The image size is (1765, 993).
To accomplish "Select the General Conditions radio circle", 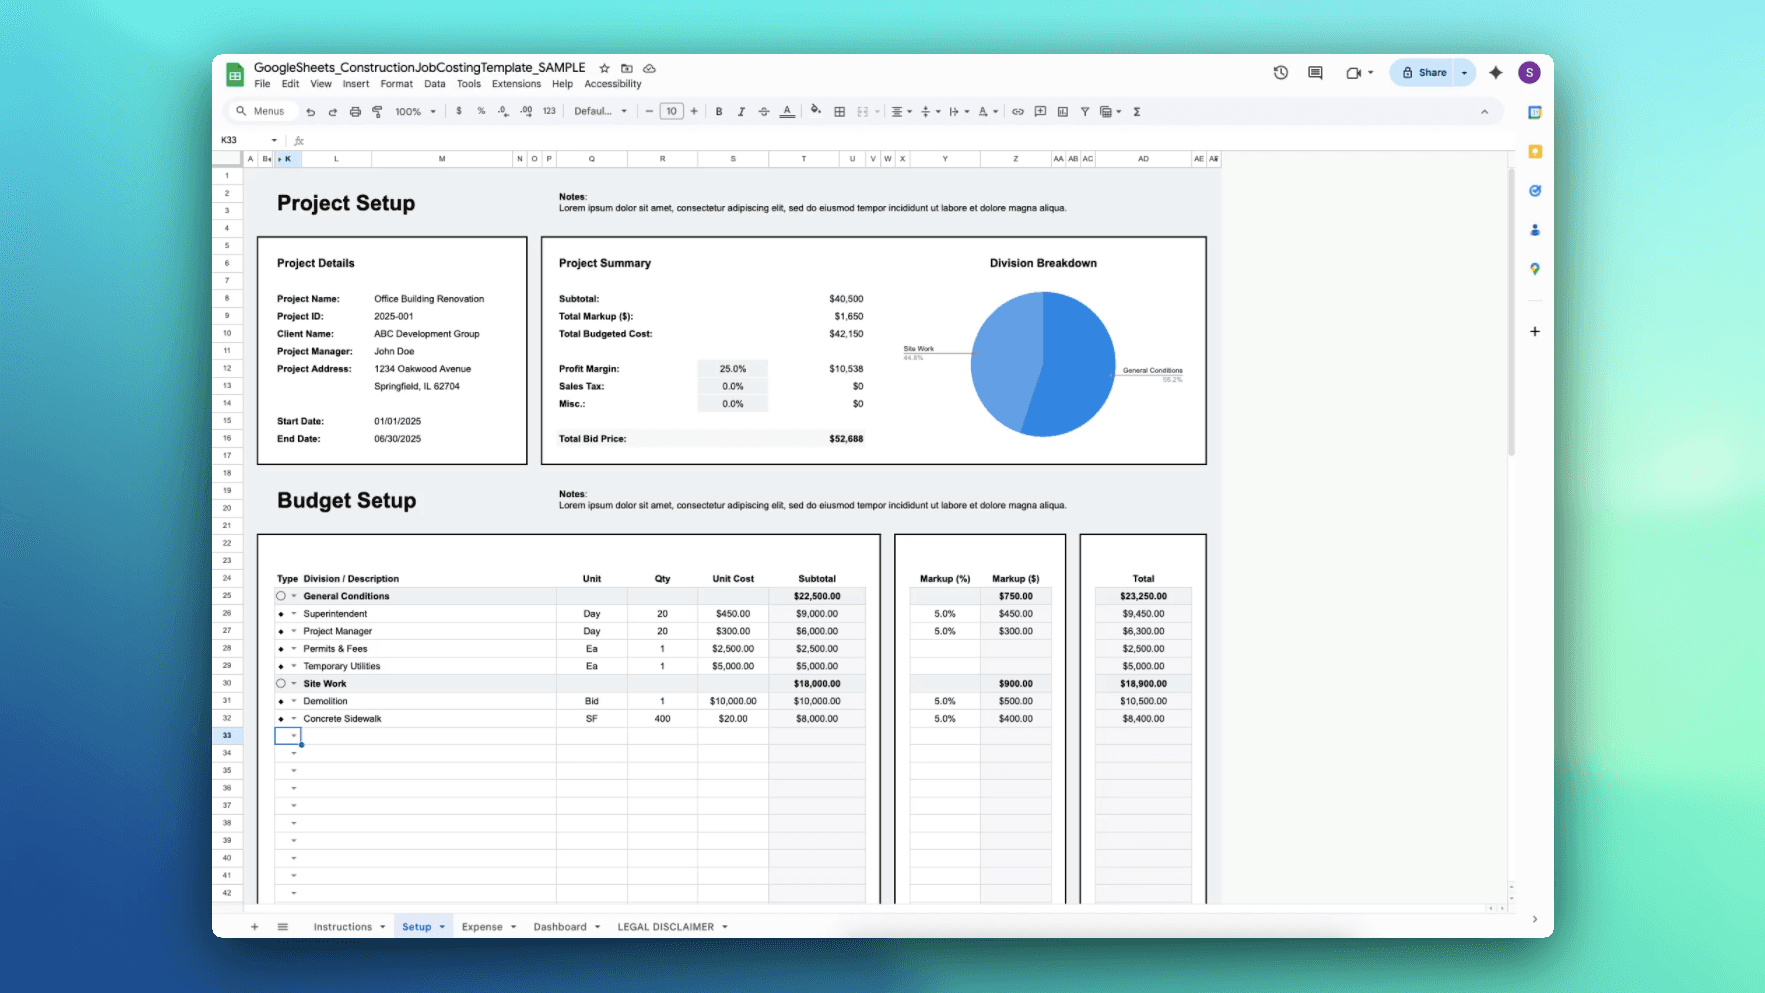I will [280, 595].
